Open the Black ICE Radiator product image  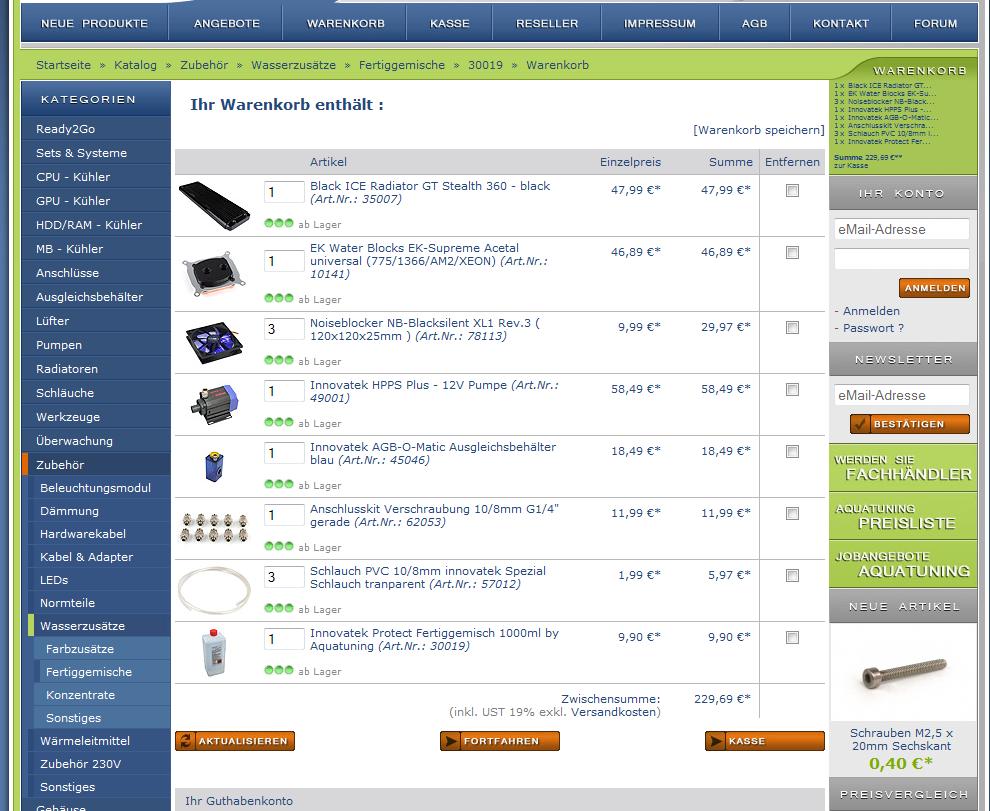(214, 205)
